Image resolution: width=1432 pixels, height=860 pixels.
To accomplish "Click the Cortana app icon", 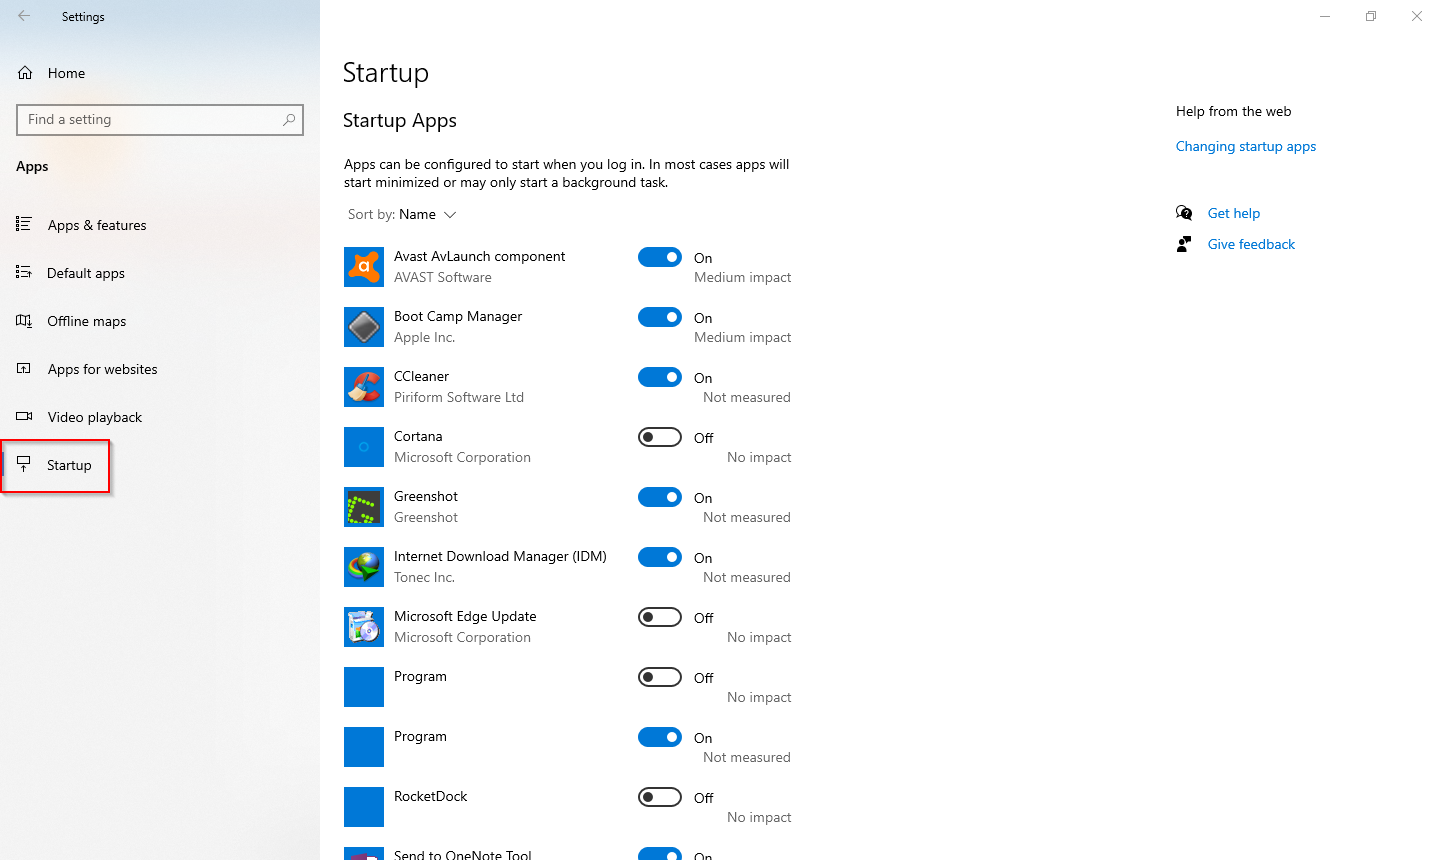I will [364, 447].
